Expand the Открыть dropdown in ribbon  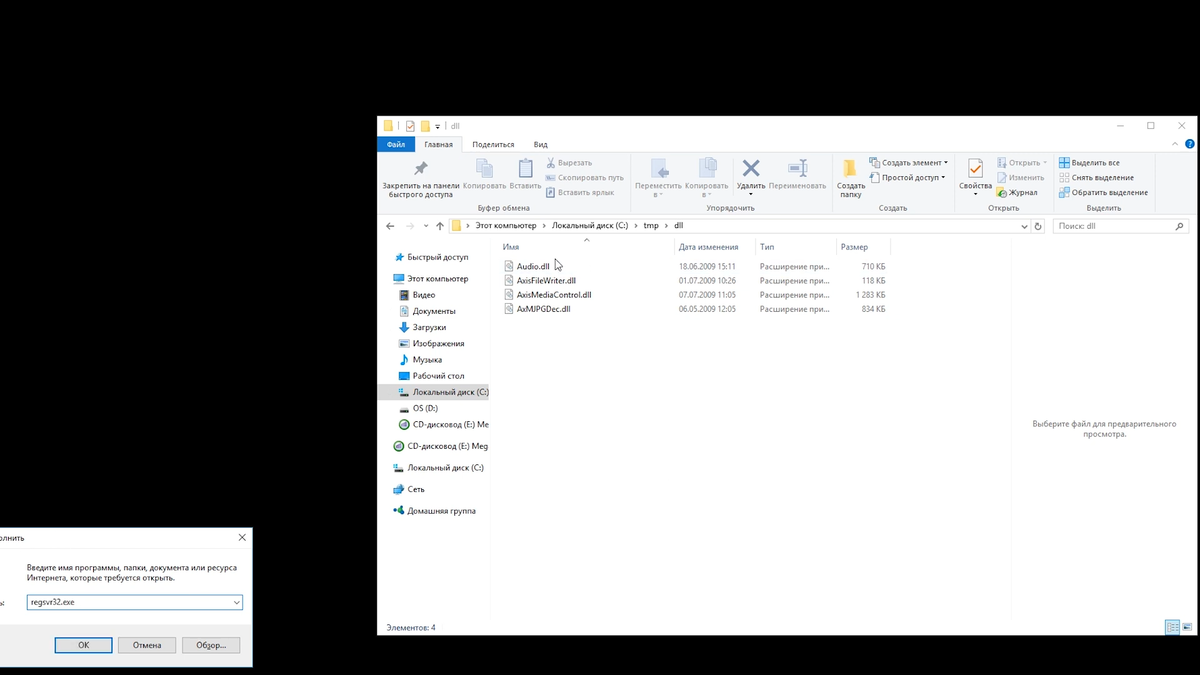click(1044, 162)
